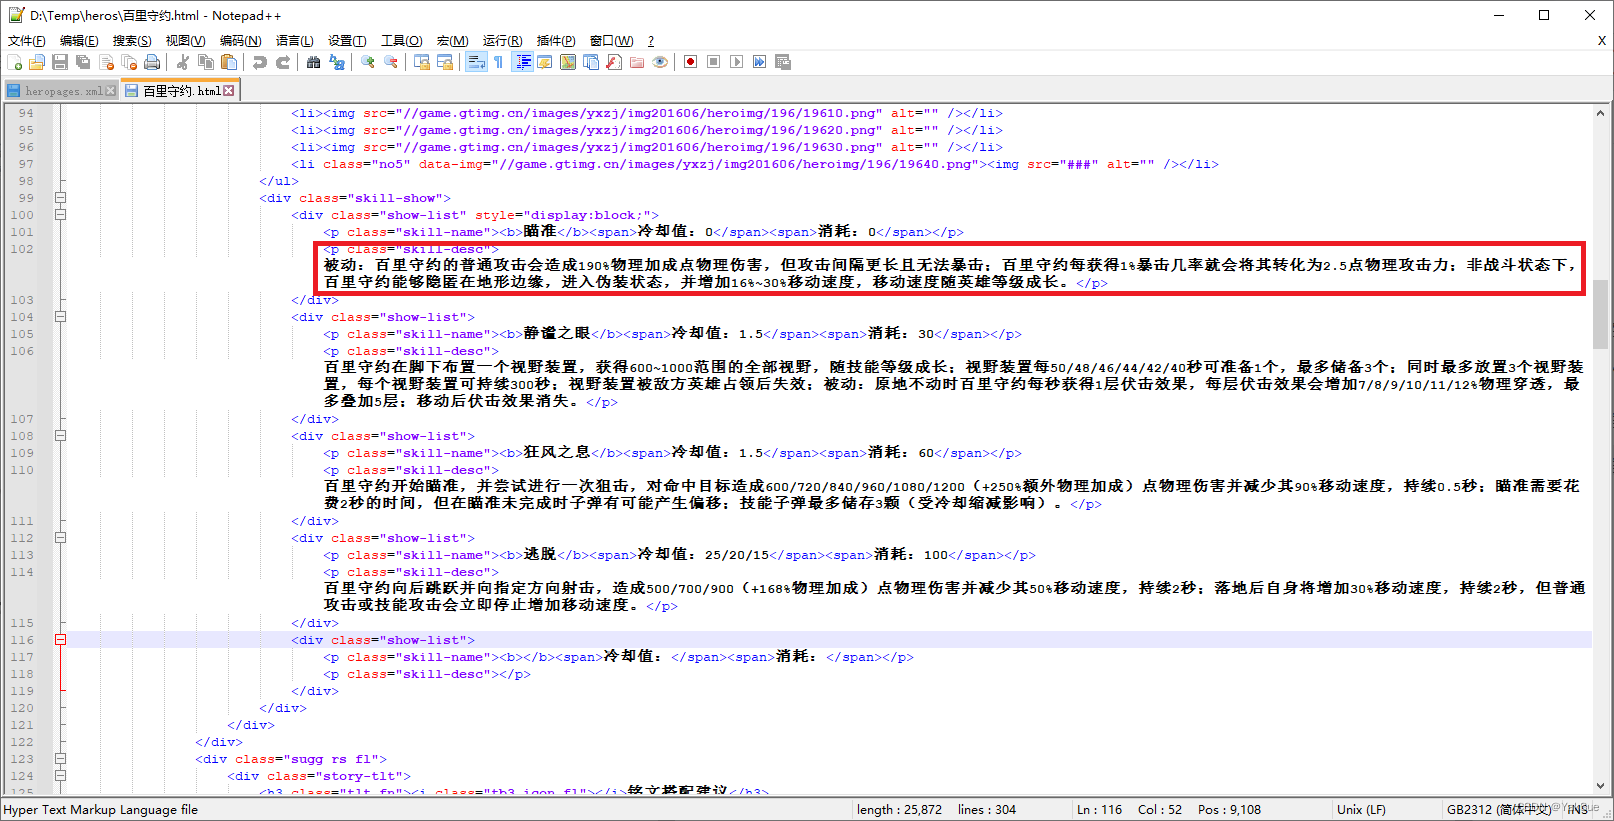Click the Run macro multiple times icon
The width and height of the screenshot is (1614, 821).
(x=759, y=62)
